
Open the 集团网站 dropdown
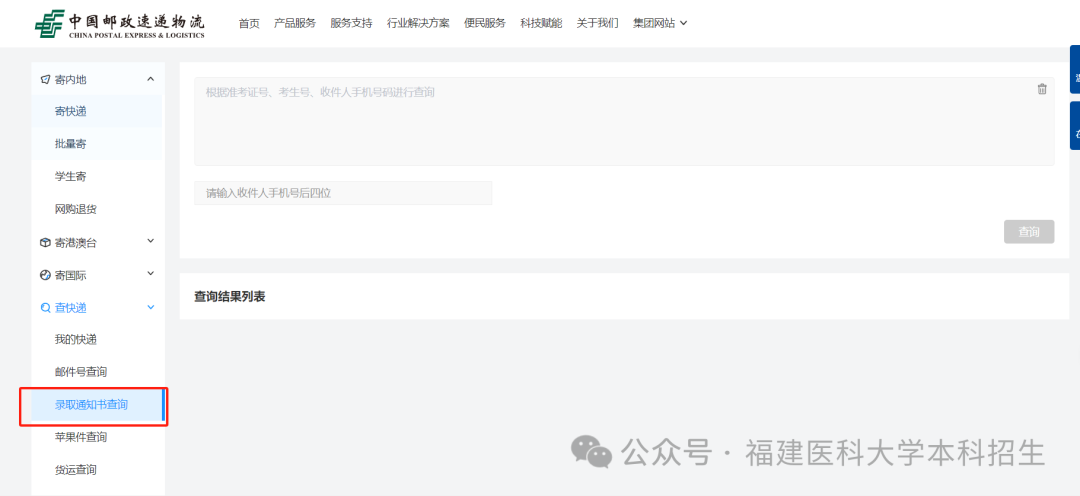660,23
